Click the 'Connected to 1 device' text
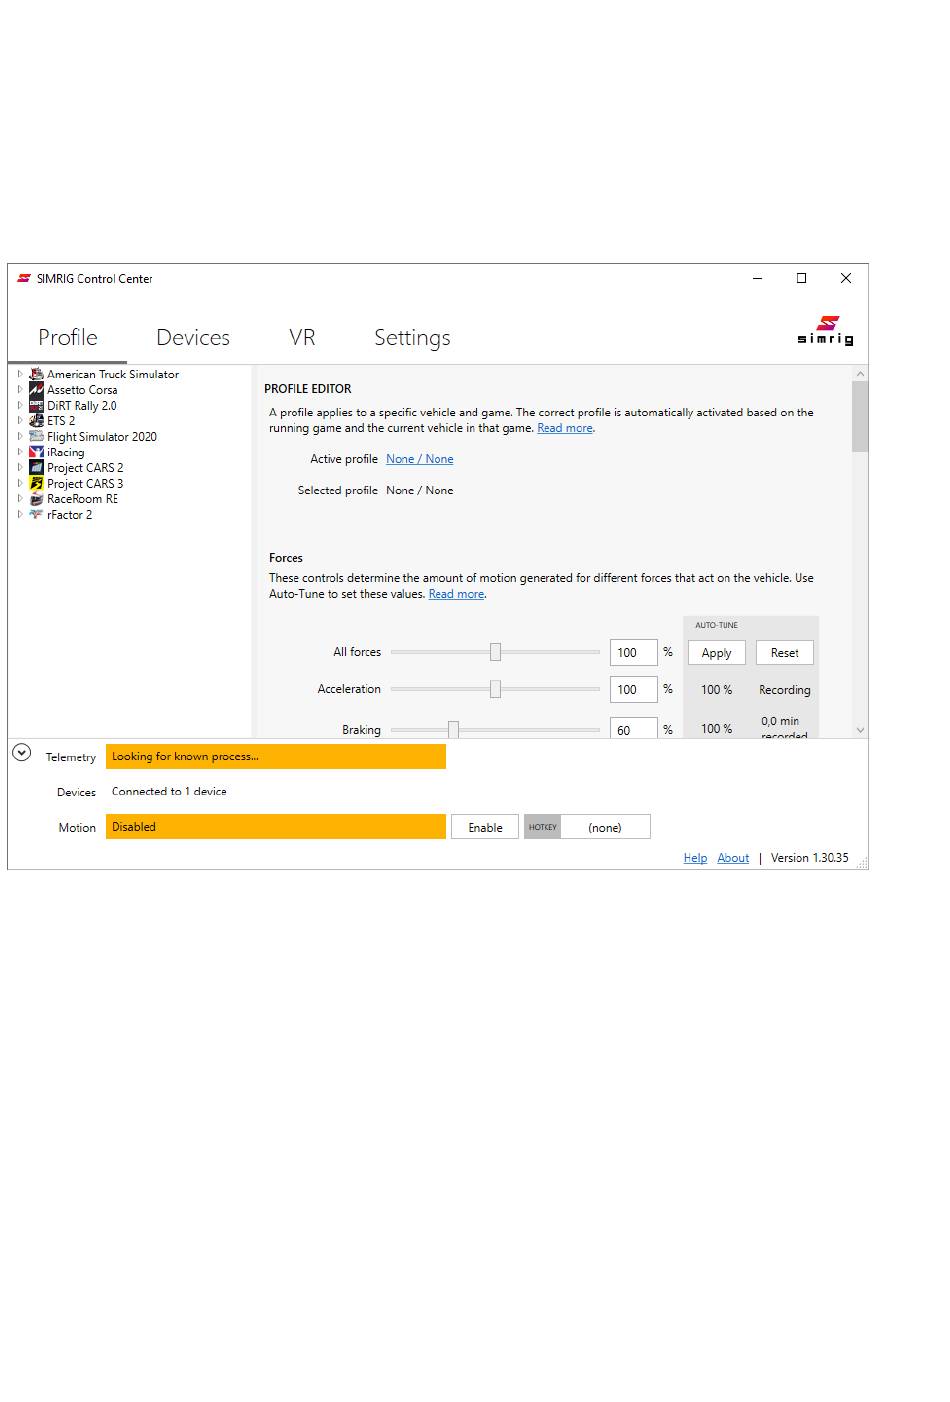 pyautogui.click(x=169, y=791)
